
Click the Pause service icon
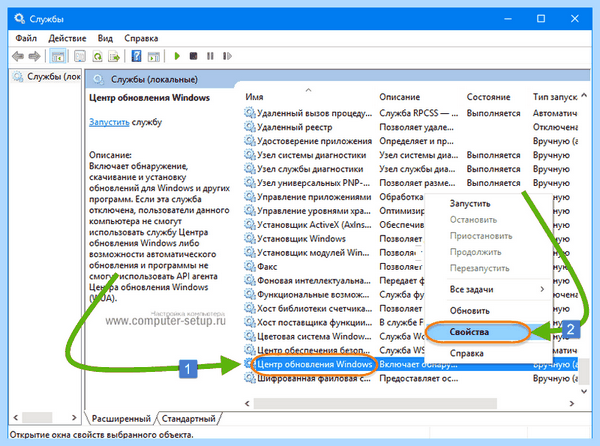pos(210,56)
